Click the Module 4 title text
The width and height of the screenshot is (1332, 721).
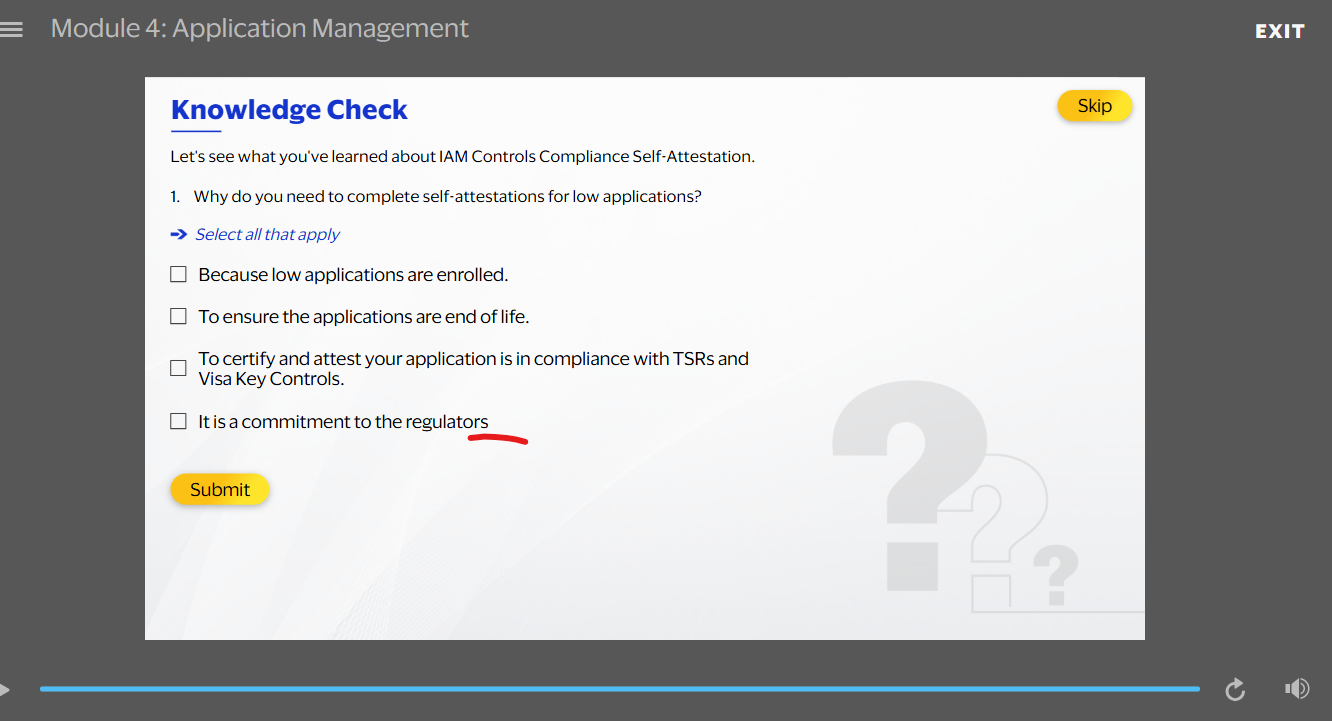[259, 28]
